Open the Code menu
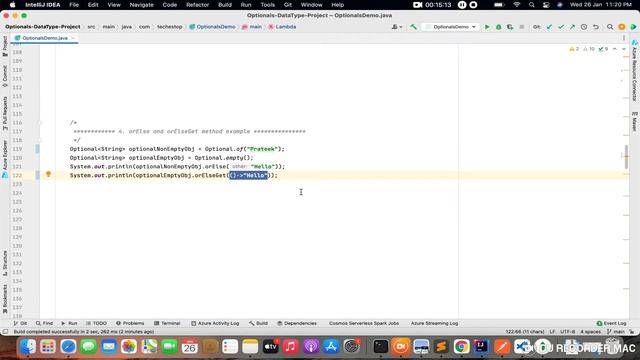Screen dimensions: 640x360 pos(169,5)
